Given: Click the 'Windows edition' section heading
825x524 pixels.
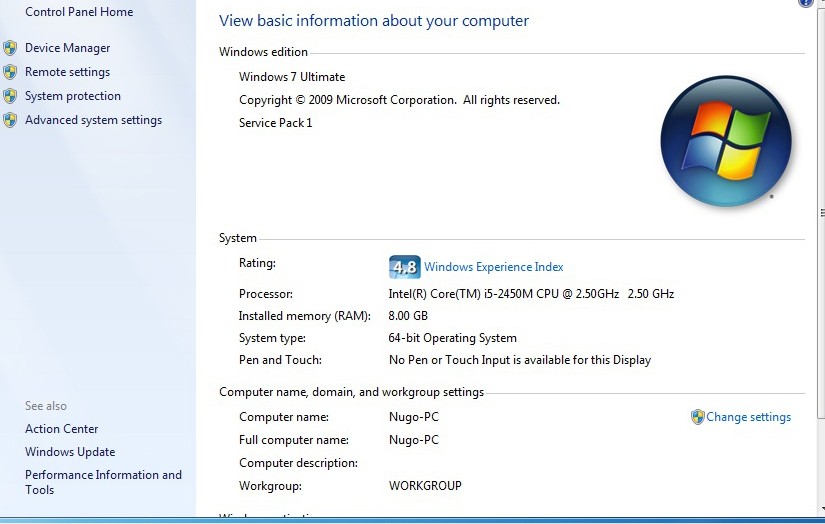Looking at the screenshot, I should [263, 52].
